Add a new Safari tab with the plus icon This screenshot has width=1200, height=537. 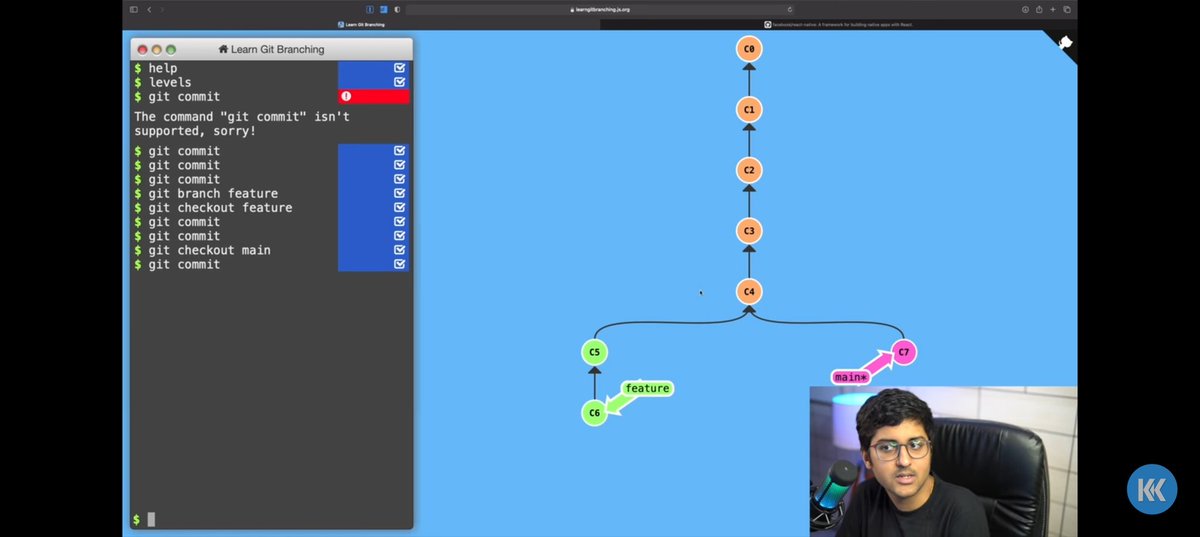tap(1053, 9)
